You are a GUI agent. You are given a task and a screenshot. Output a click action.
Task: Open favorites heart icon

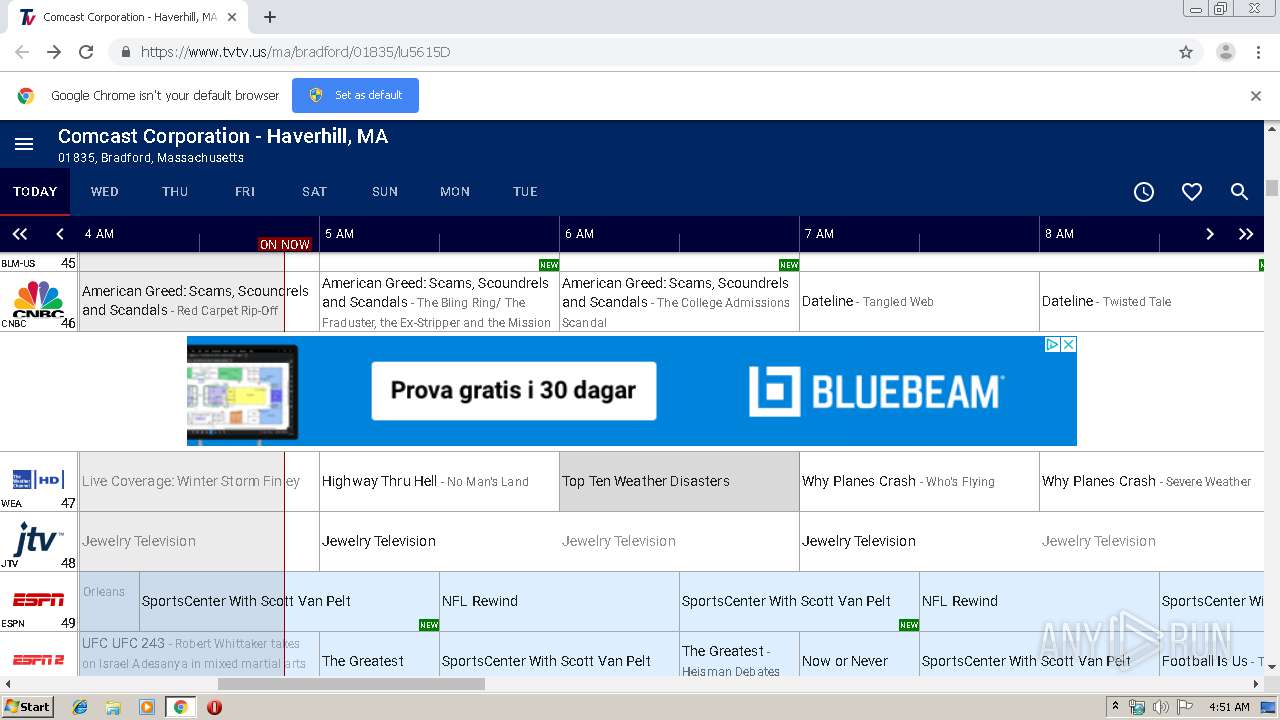pyautogui.click(x=1192, y=192)
